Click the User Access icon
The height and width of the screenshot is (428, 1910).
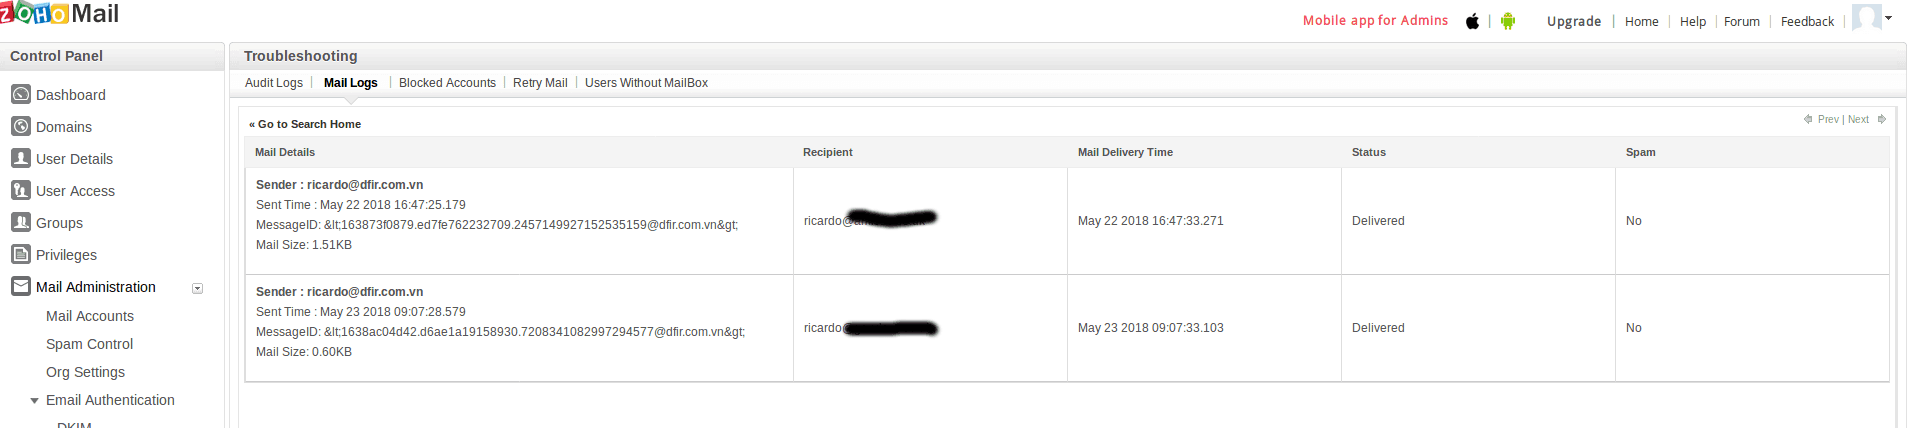coord(21,190)
